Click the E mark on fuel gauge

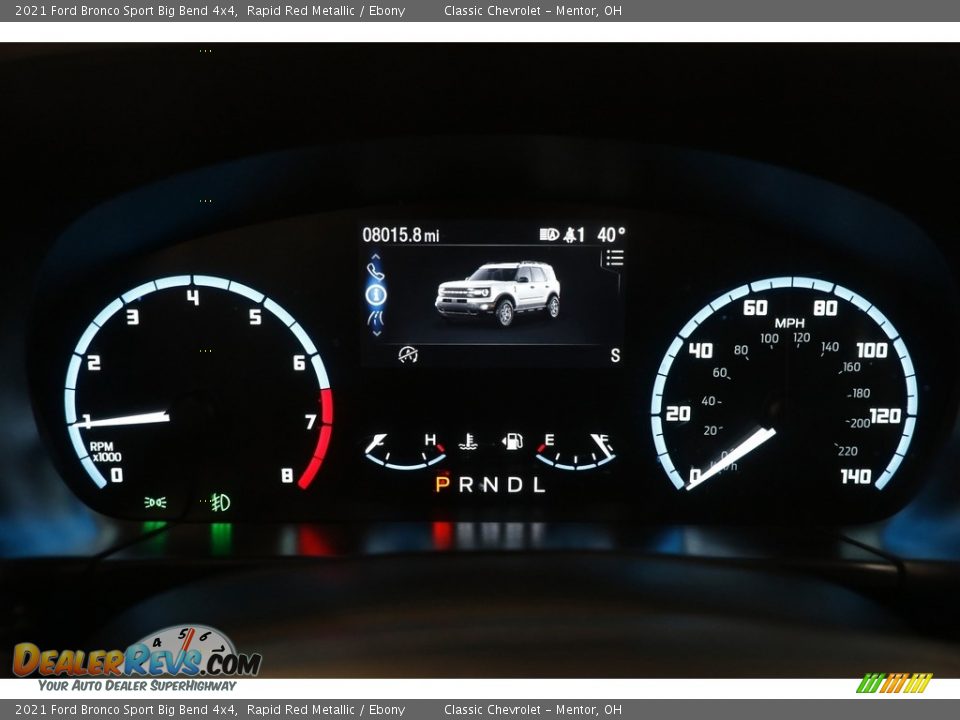click(x=549, y=440)
